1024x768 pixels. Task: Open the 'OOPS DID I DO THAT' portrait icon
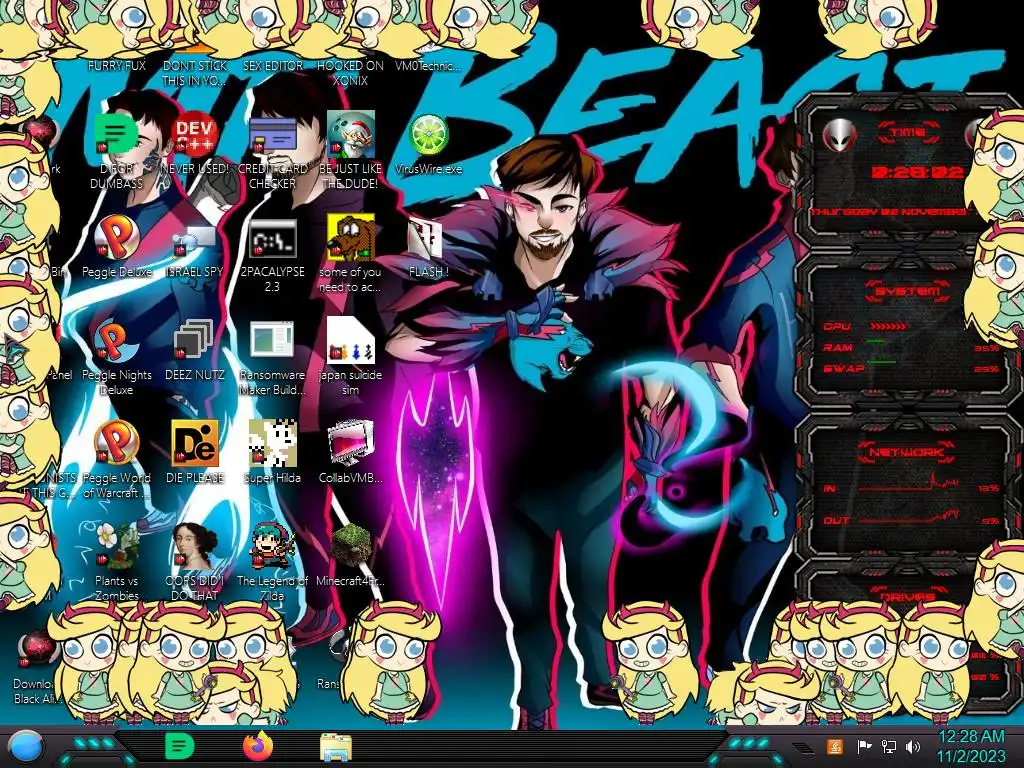point(195,546)
